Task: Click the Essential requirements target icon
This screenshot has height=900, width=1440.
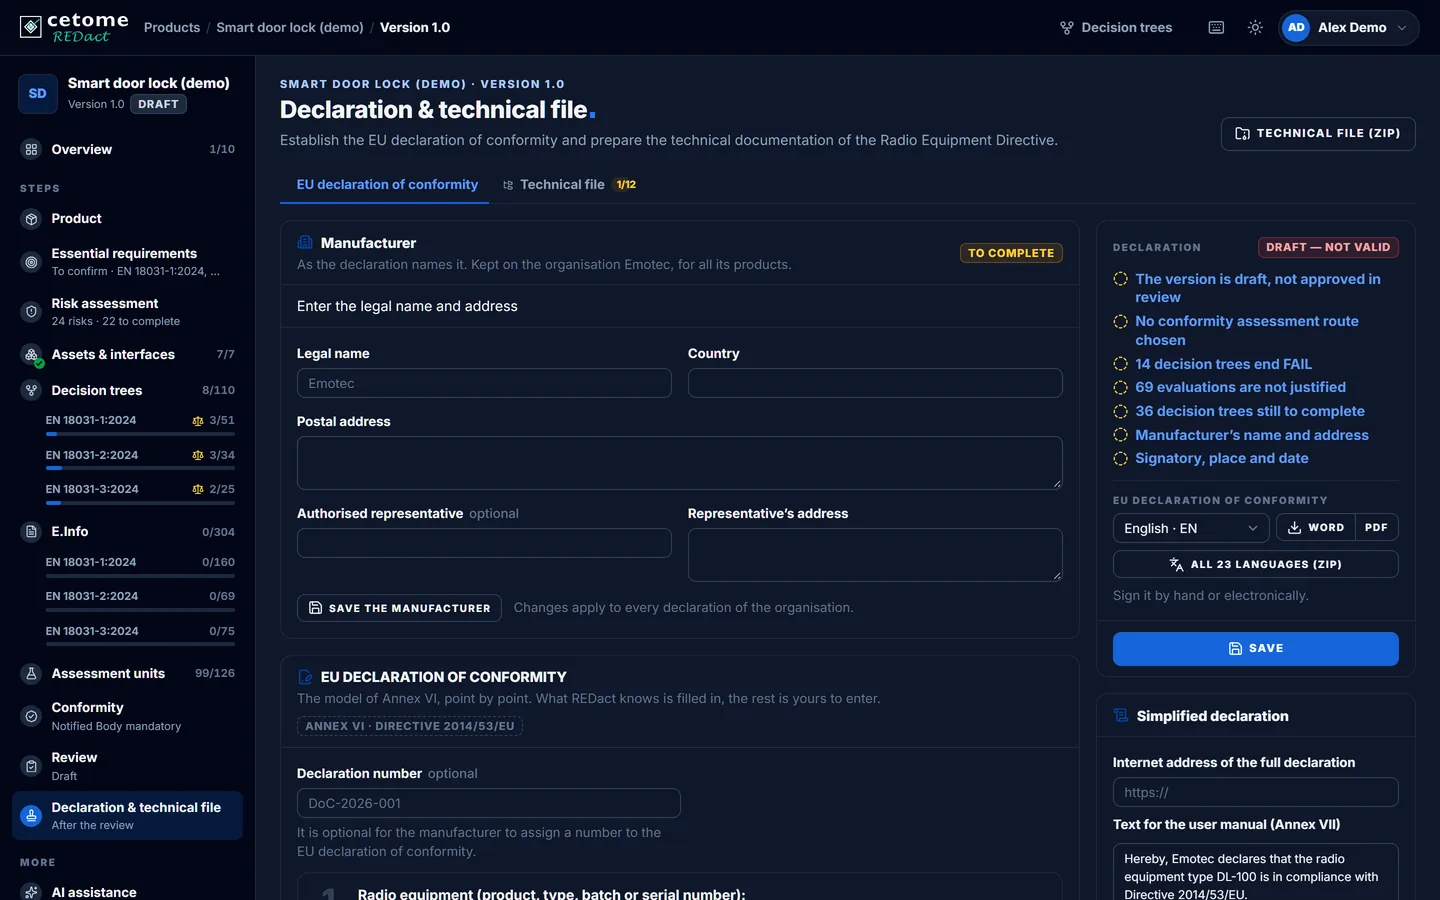Action: coord(31,262)
